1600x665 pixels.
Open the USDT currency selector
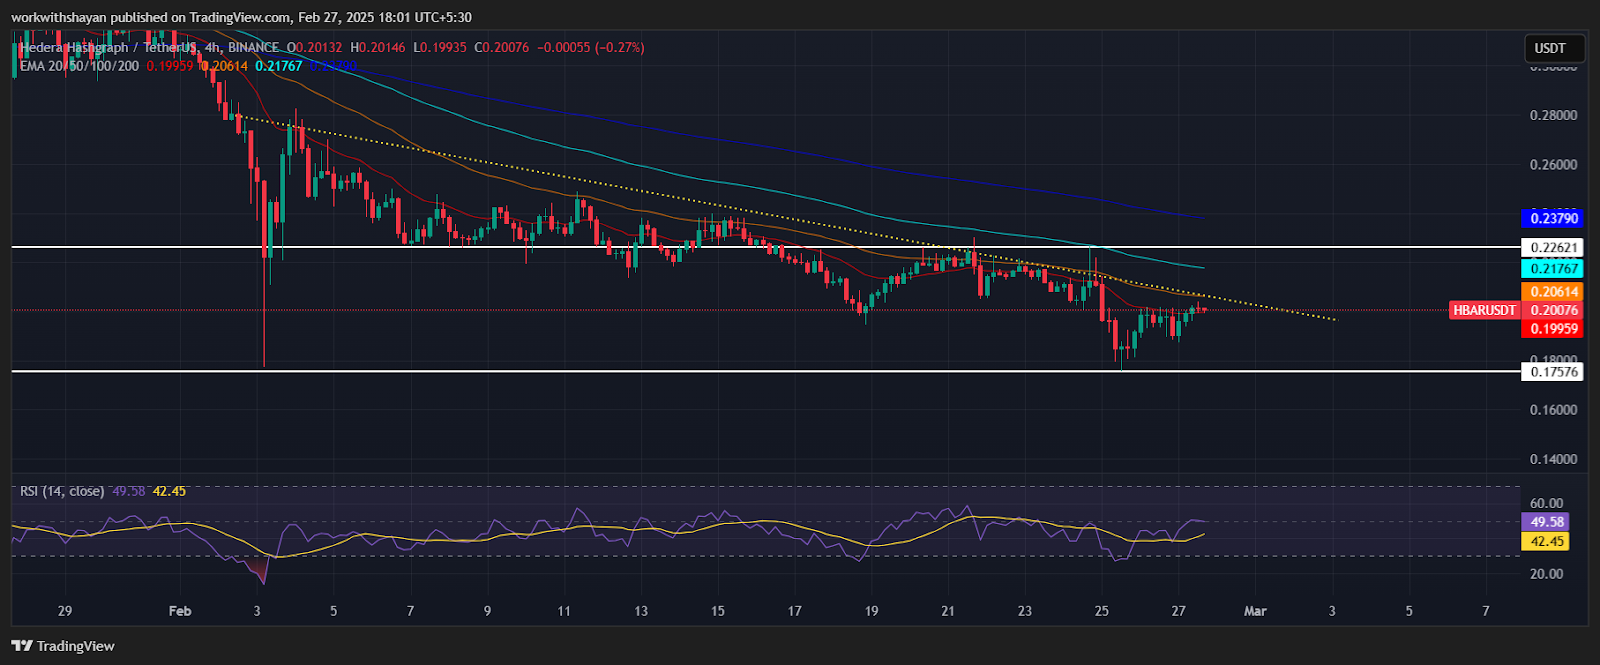[1550, 48]
